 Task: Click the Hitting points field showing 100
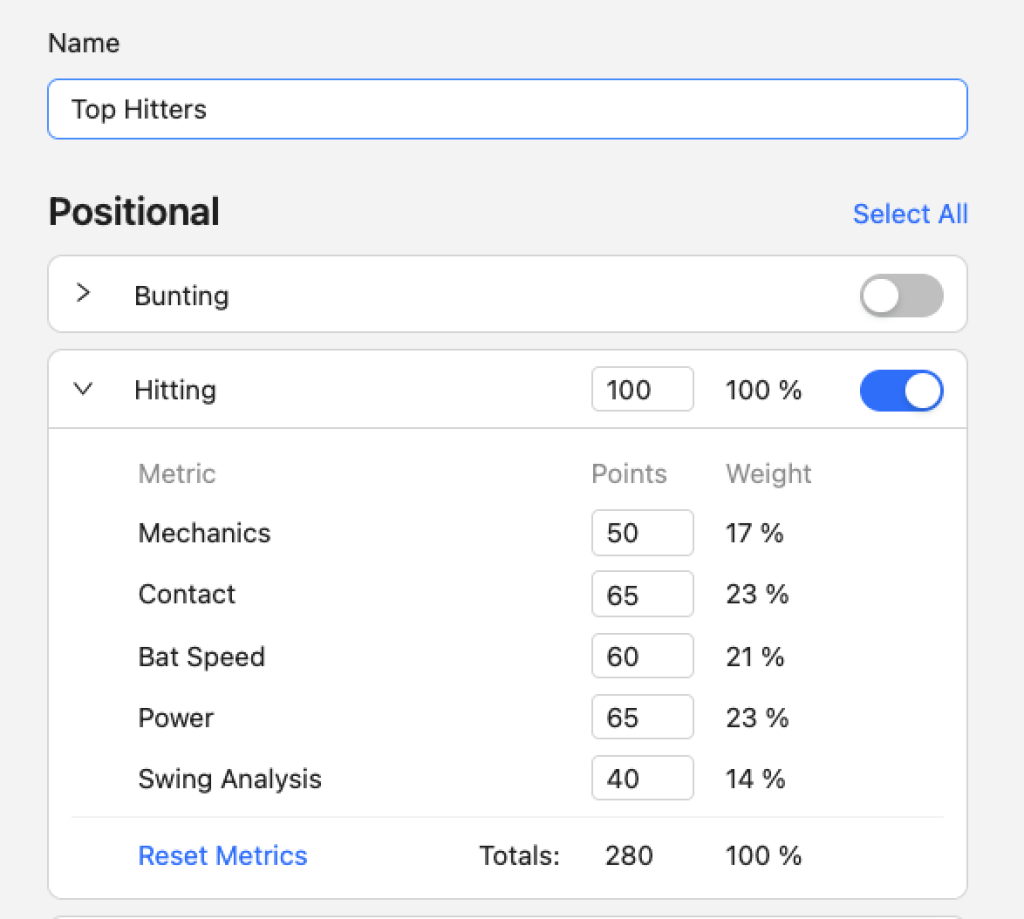(x=642, y=389)
